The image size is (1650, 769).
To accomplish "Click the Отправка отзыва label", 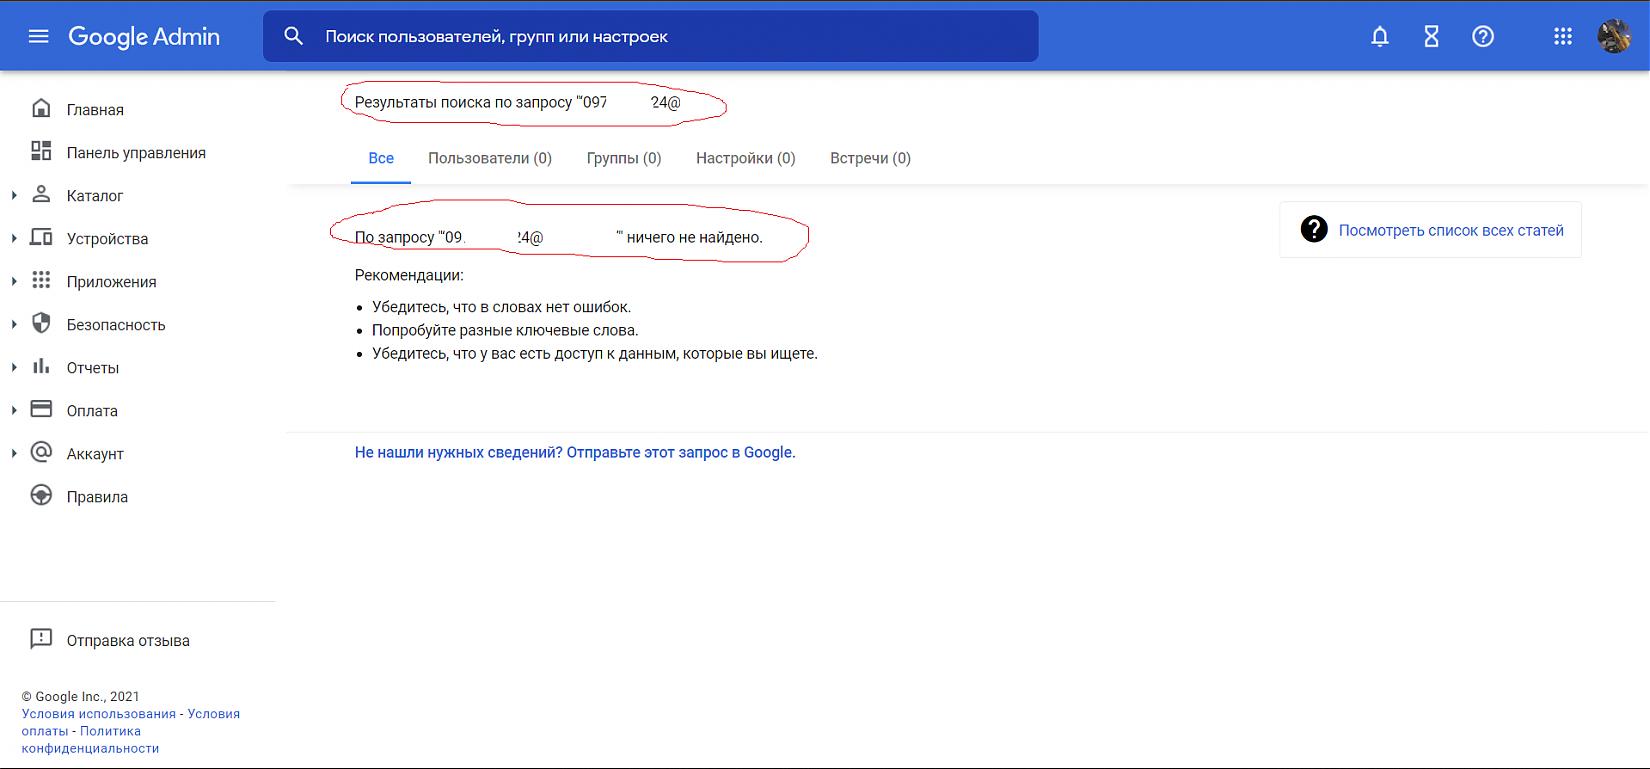I will [x=128, y=641].
